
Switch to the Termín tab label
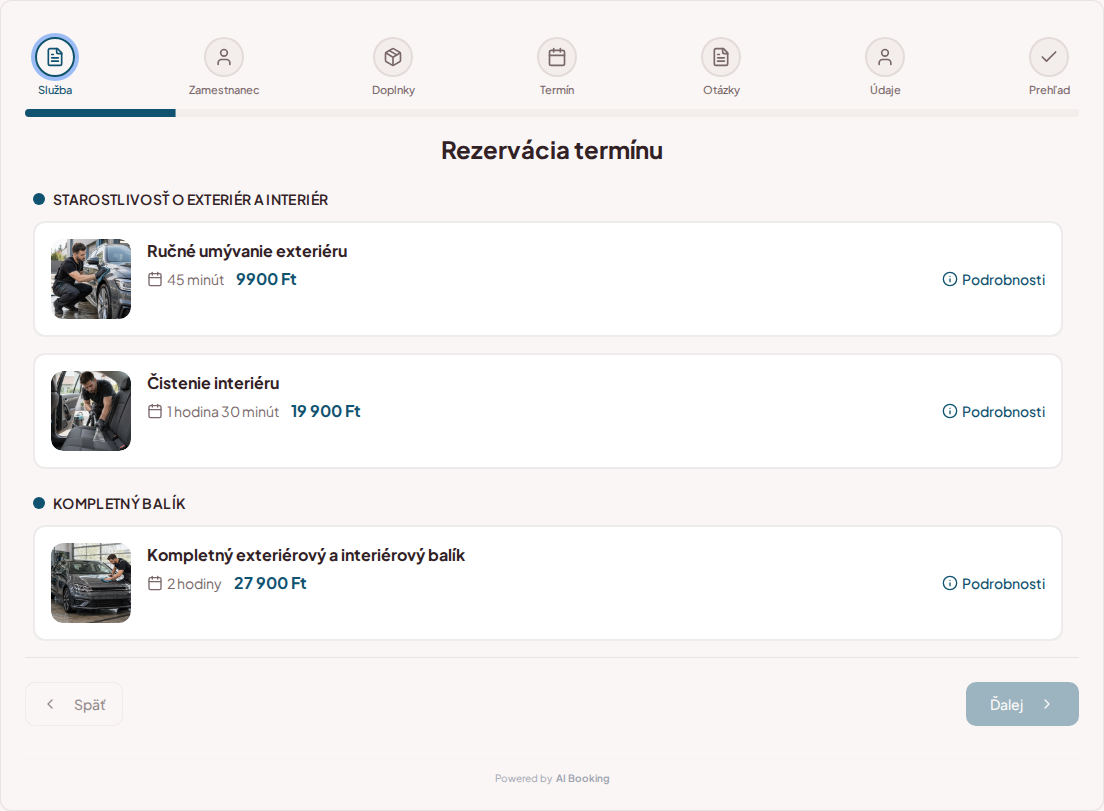click(557, 90)
